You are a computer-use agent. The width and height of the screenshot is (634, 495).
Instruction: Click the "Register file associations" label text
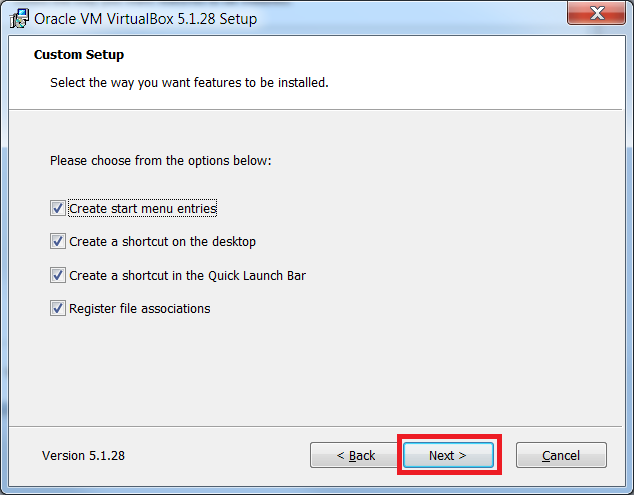pyautogui.click(x=139, y=309)
